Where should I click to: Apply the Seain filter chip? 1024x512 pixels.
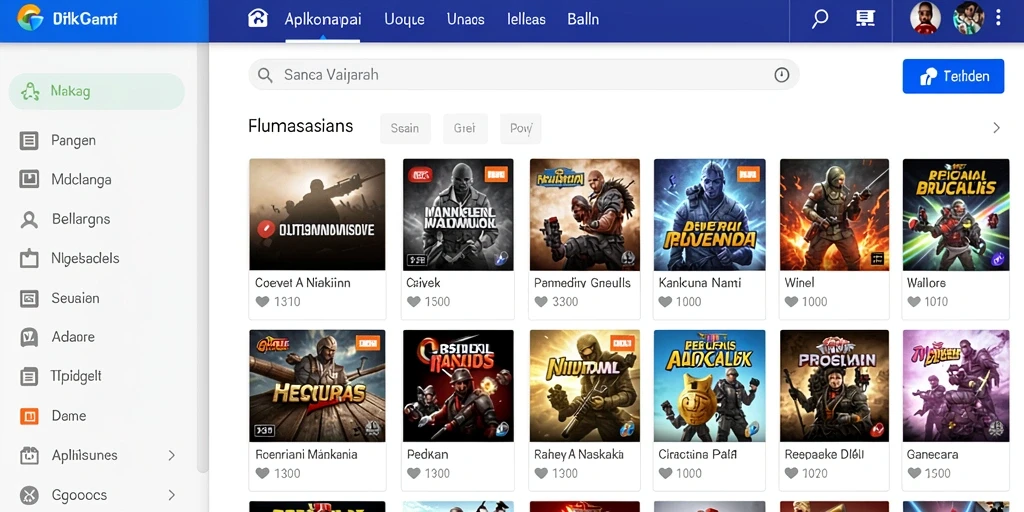[x=405, y=128]
